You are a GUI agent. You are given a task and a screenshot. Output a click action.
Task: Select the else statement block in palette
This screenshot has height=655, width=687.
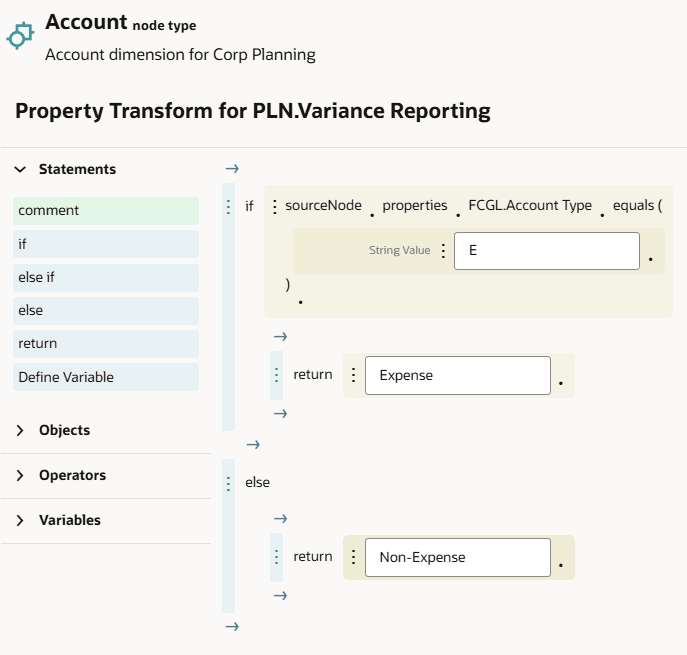106,311
